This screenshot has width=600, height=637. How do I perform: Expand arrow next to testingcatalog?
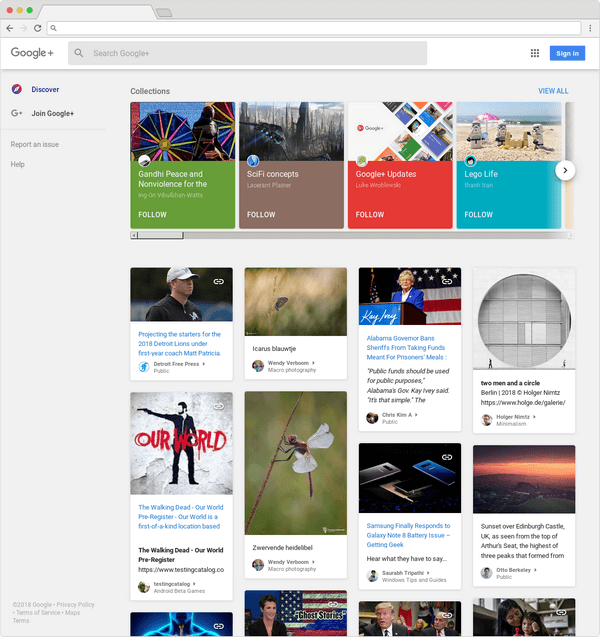click(x=194, y=584)
